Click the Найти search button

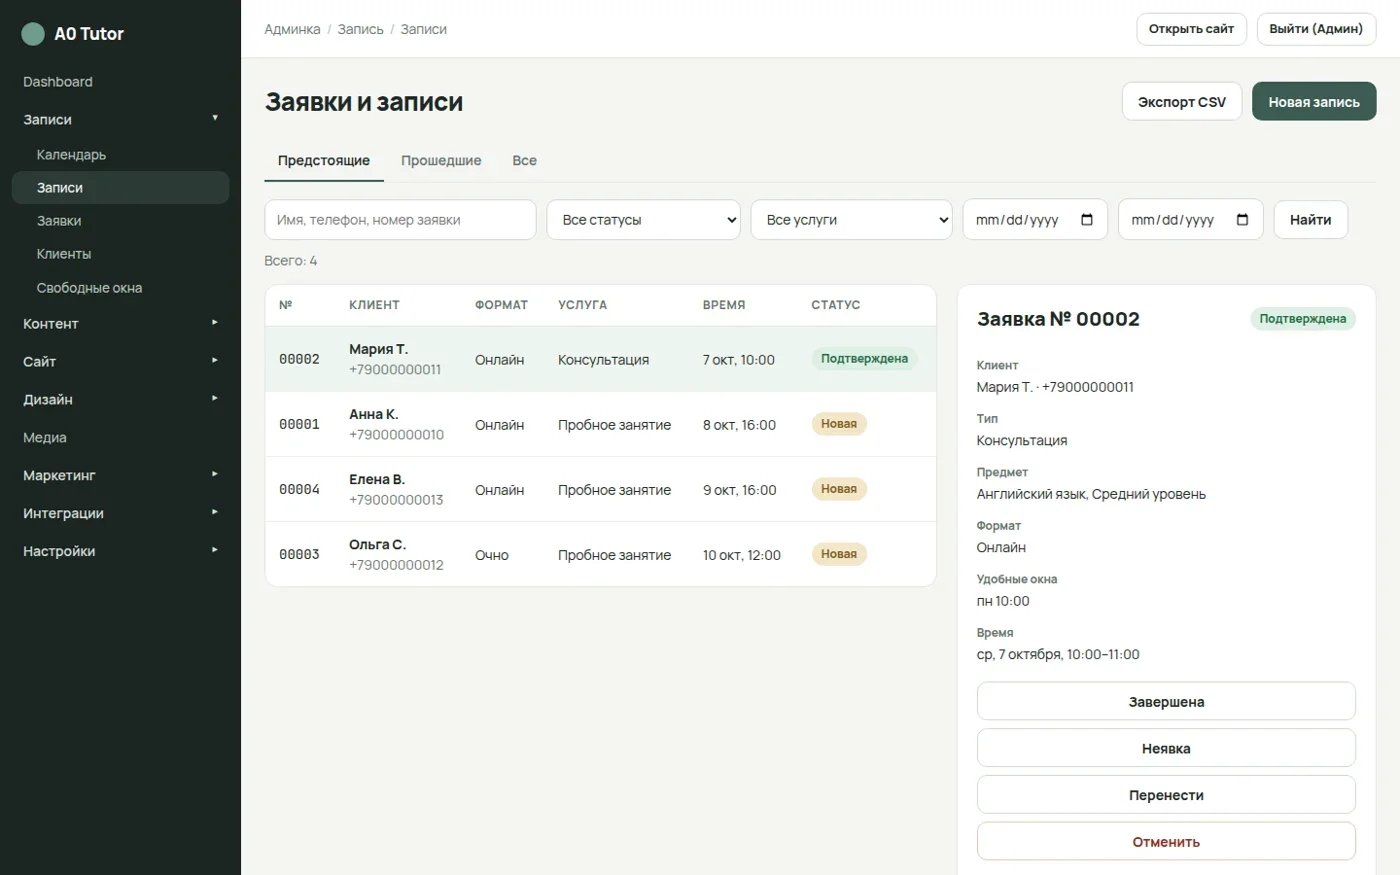(x=1310, y=220)
